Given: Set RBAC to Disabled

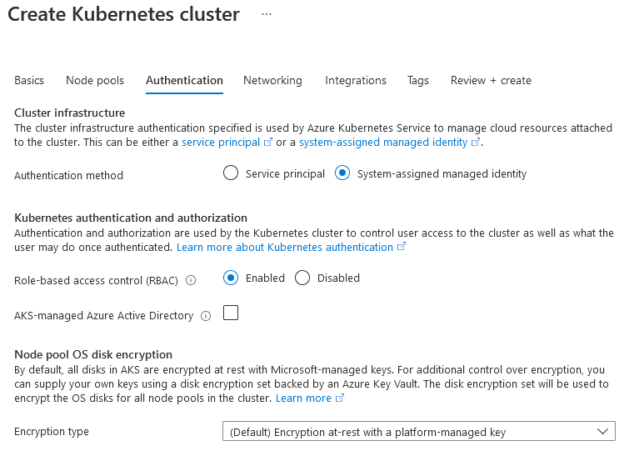Looking at the screenshot, I should click(302, 278).
